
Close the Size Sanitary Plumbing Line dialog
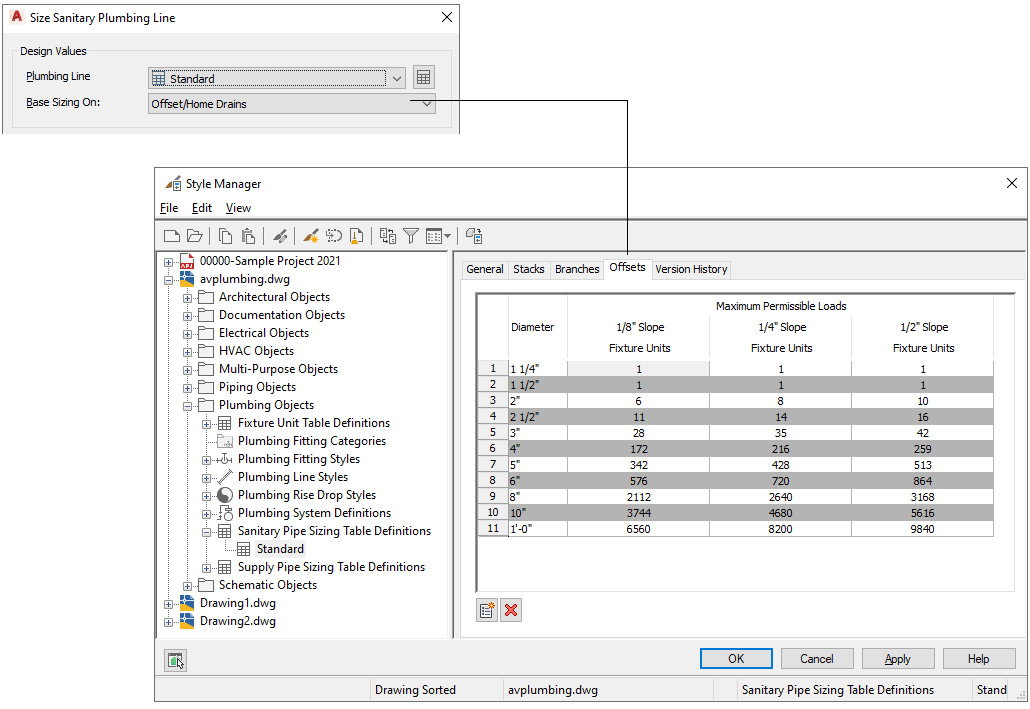(x=447, y=17)
